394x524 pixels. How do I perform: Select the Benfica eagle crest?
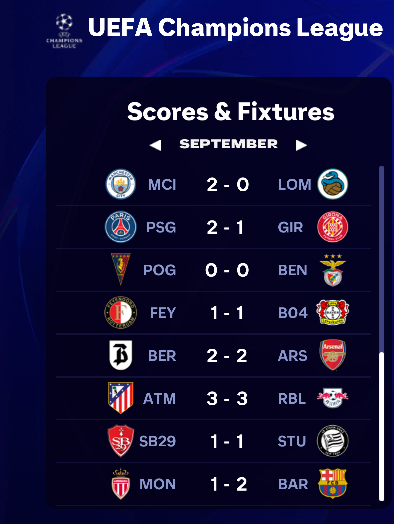[333, 270]
